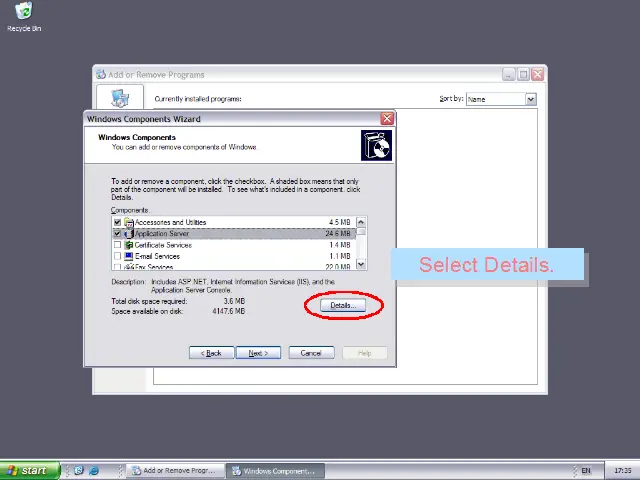Click the Details button

[x=343, y=305]
